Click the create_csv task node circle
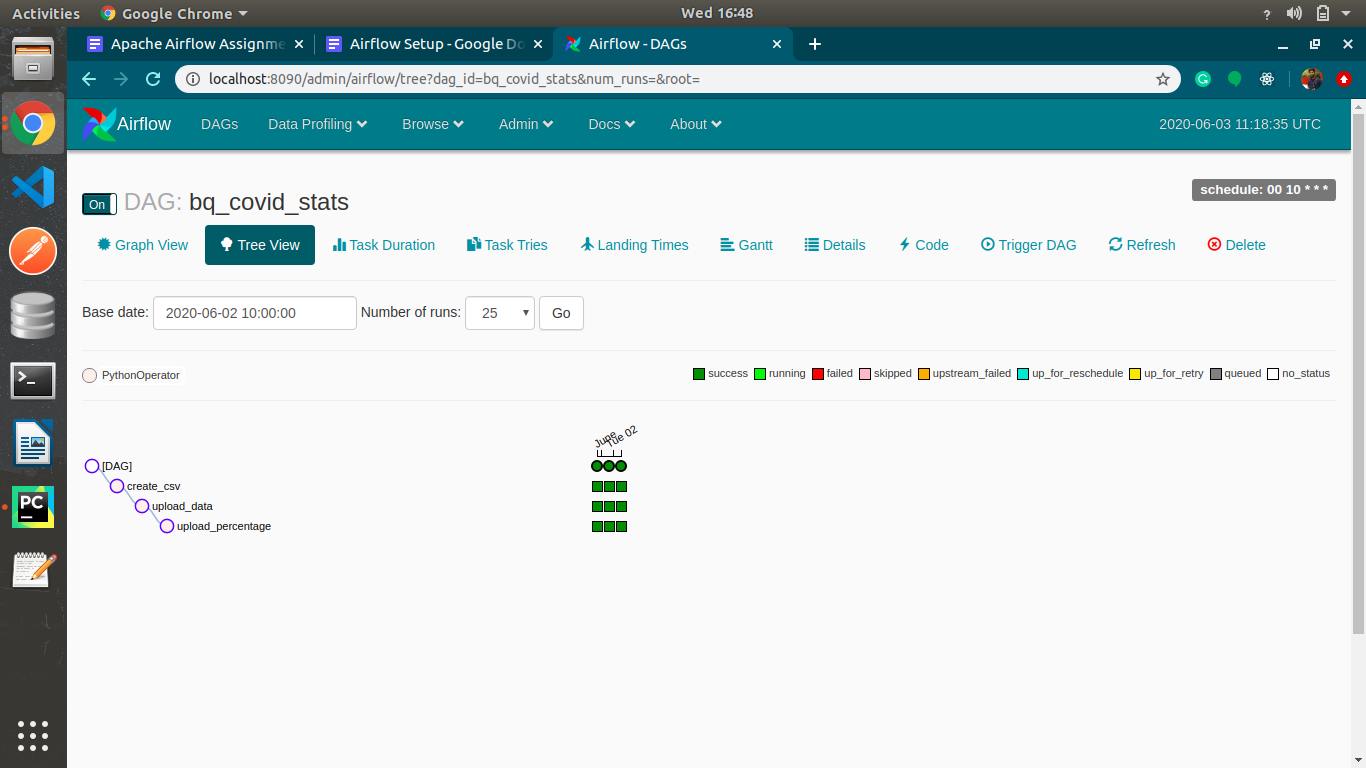1366x768 pixels. tap(117, 486)
